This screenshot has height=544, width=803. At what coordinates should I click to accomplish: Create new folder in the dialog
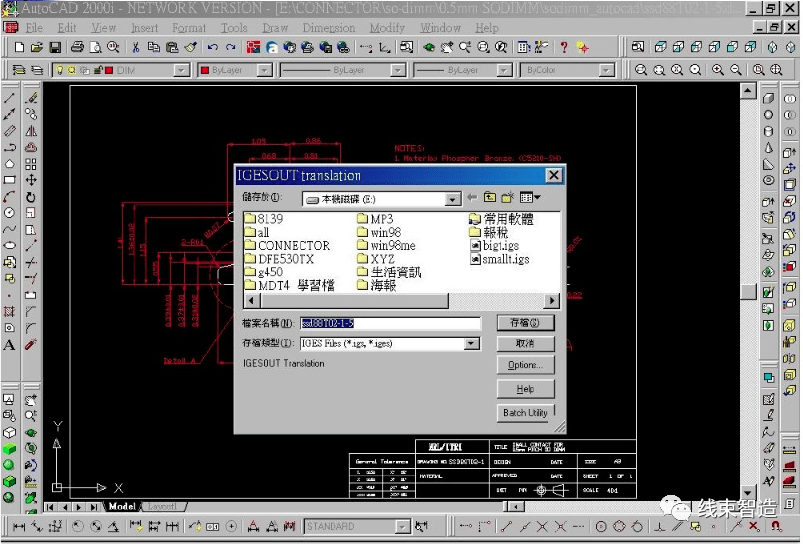[x=508, y=197]
